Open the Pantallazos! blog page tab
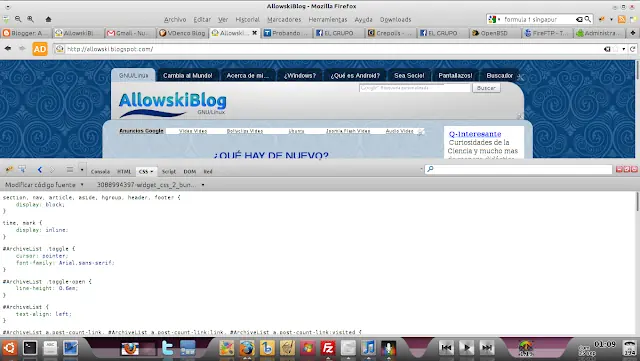 pyautogui.click(x=455, y=76)
